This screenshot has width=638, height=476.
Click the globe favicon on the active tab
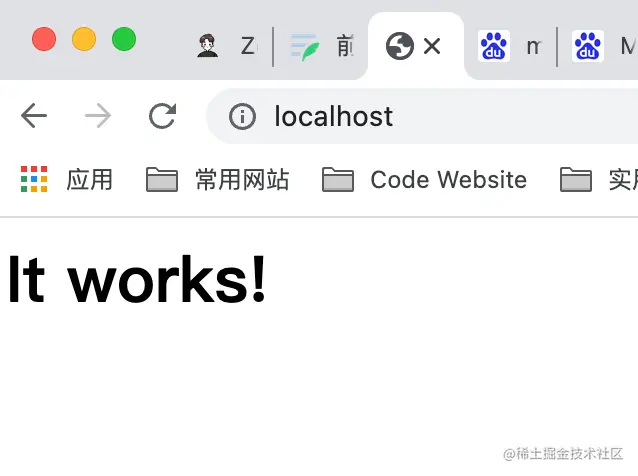point(400,46)
